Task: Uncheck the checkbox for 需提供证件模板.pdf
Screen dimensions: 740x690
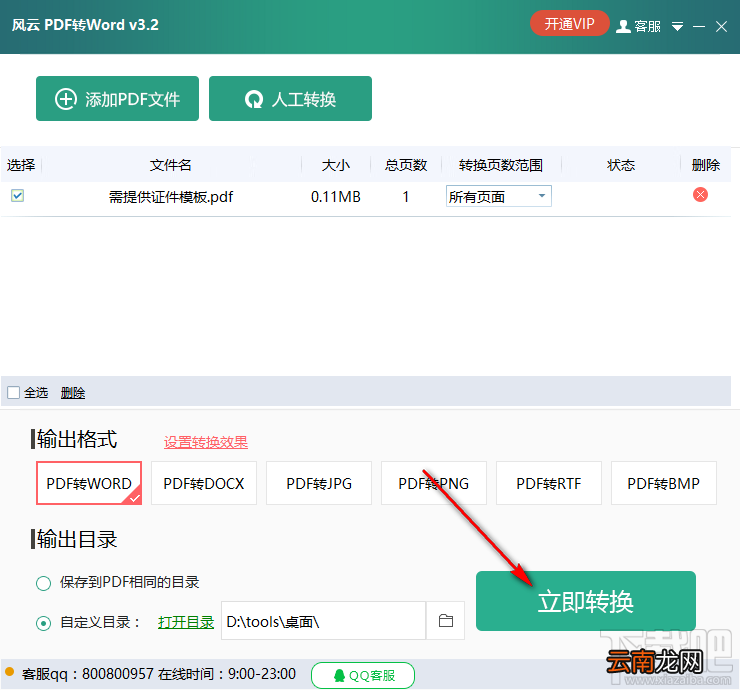Action: coord(17,195)
